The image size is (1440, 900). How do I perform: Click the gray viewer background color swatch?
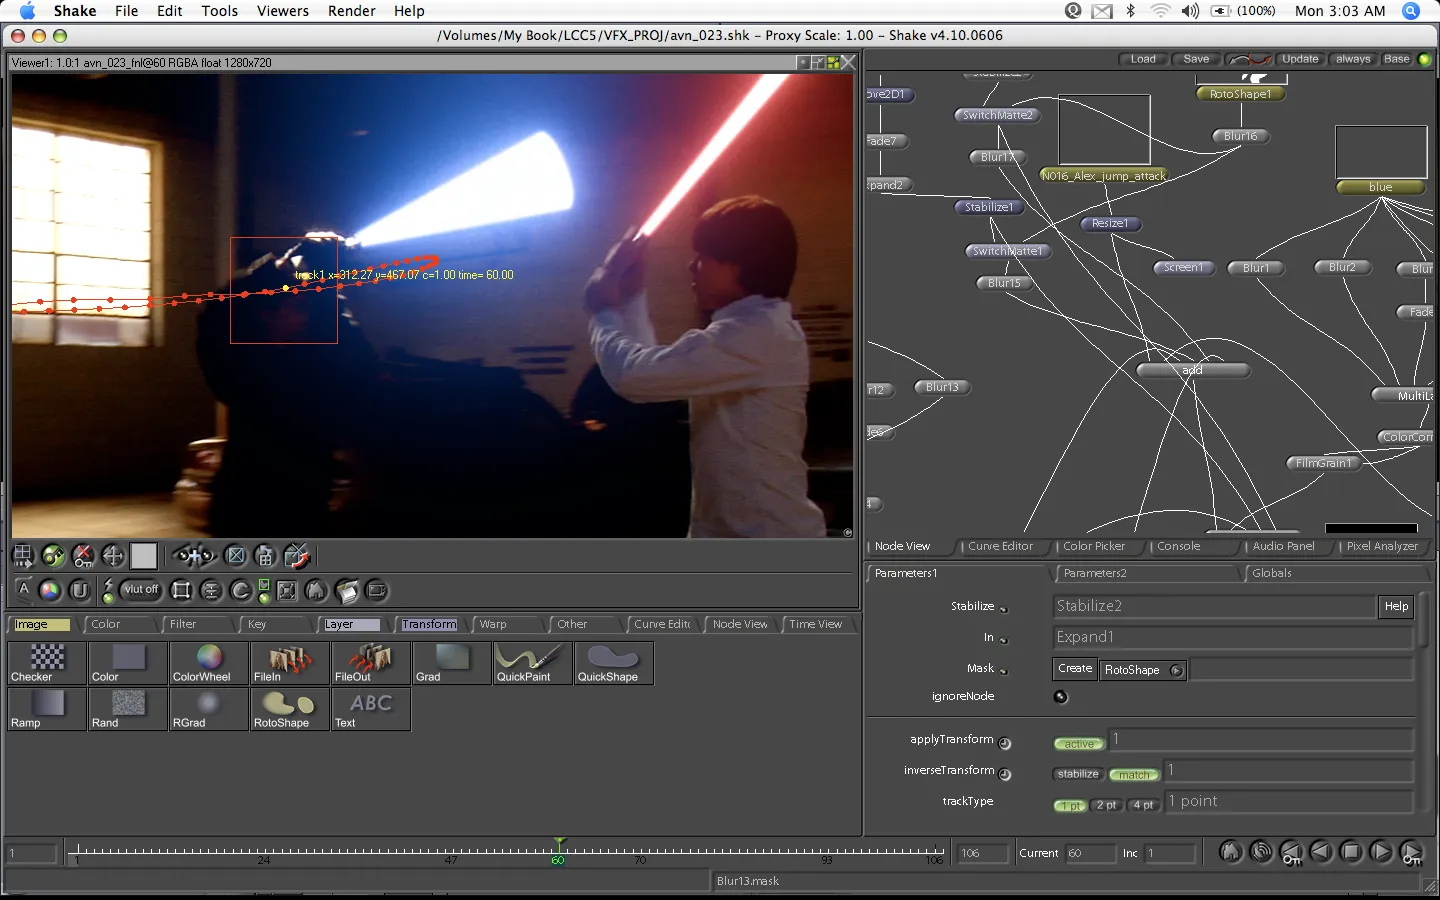point(144,556)
